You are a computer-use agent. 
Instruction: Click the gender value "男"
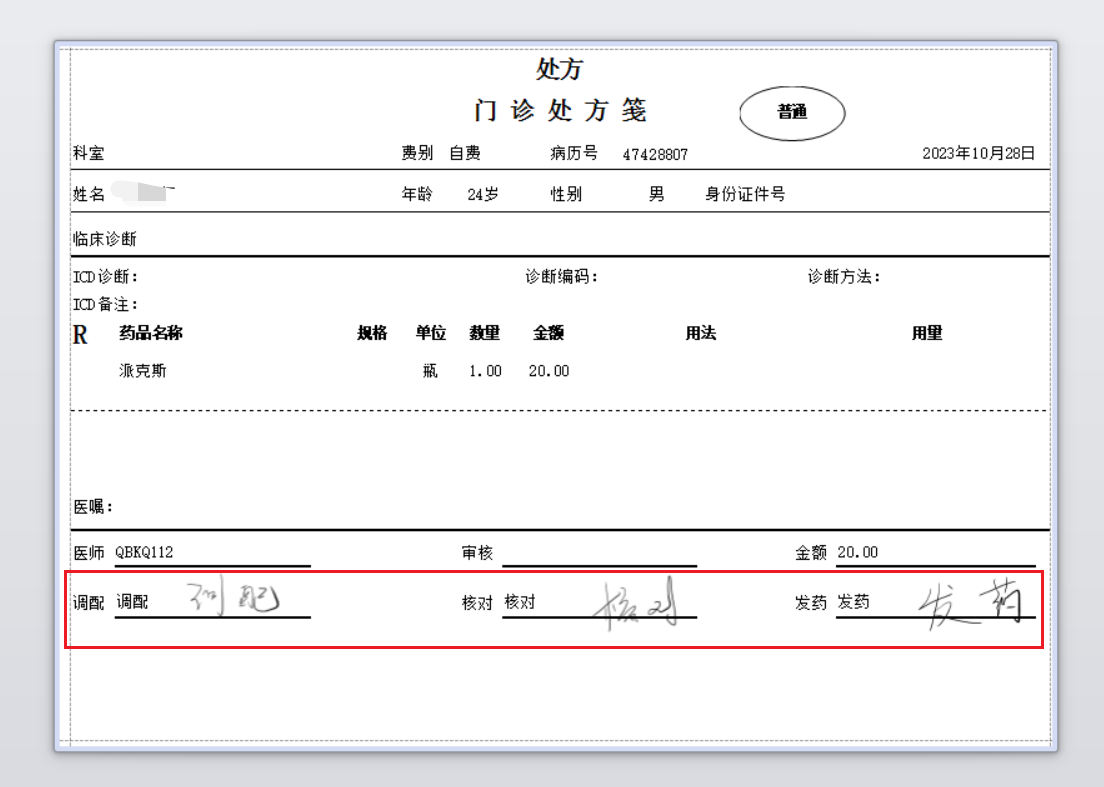tap(656, 194)
